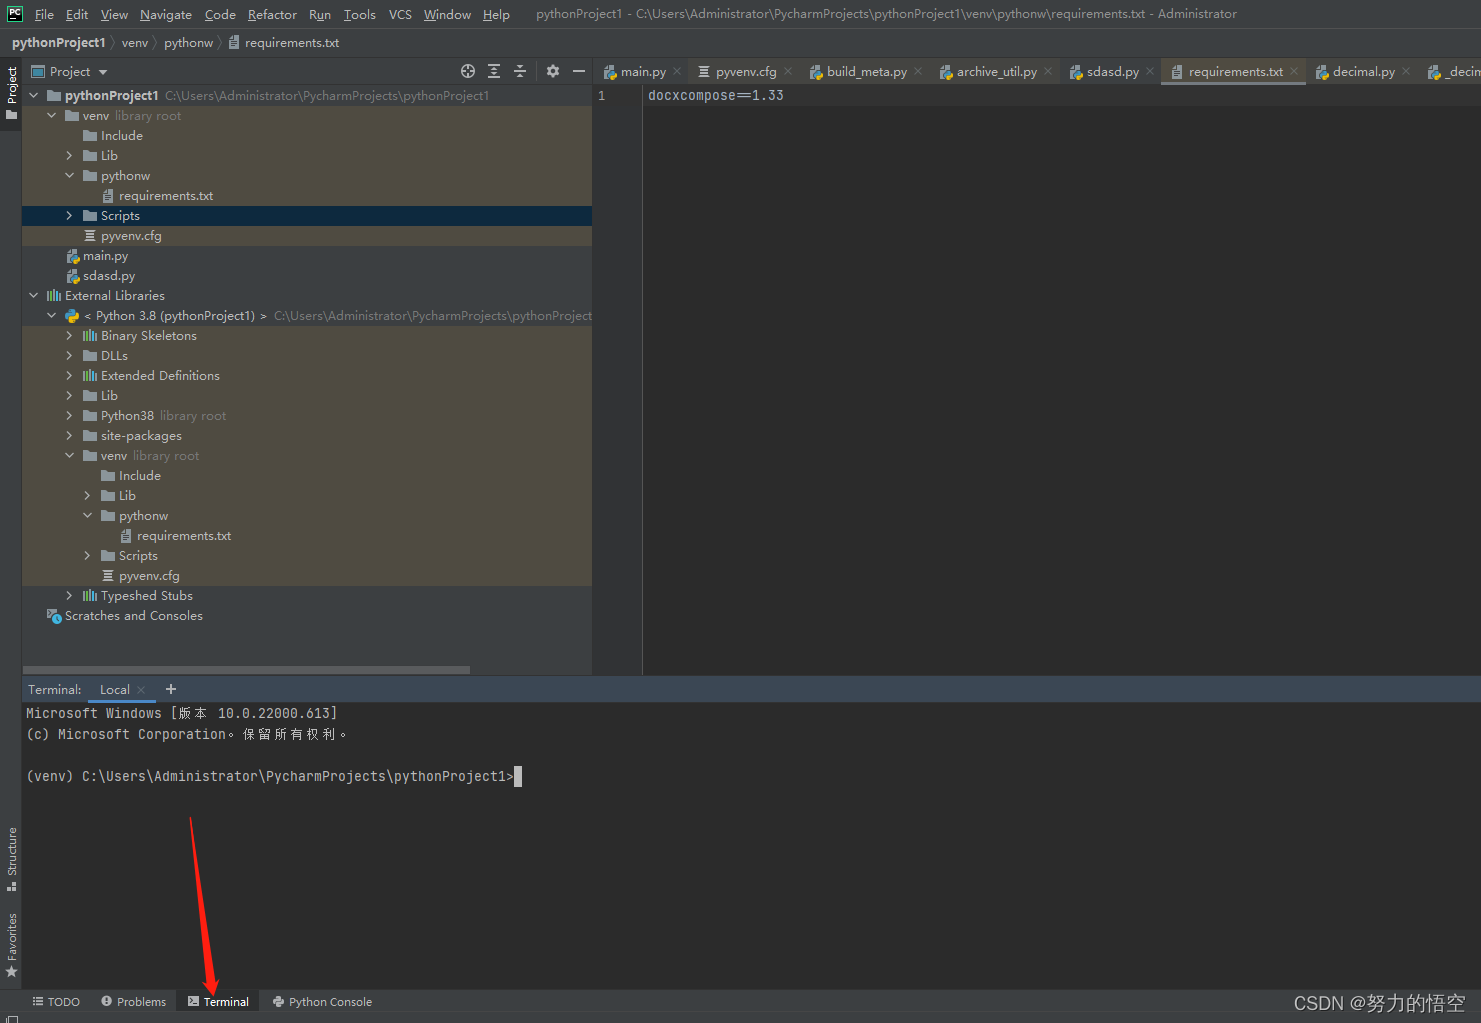Screen dimensions: 1481x1023
Task: Collapse all nodes in Project tree
Action: (x=520, y=71)
